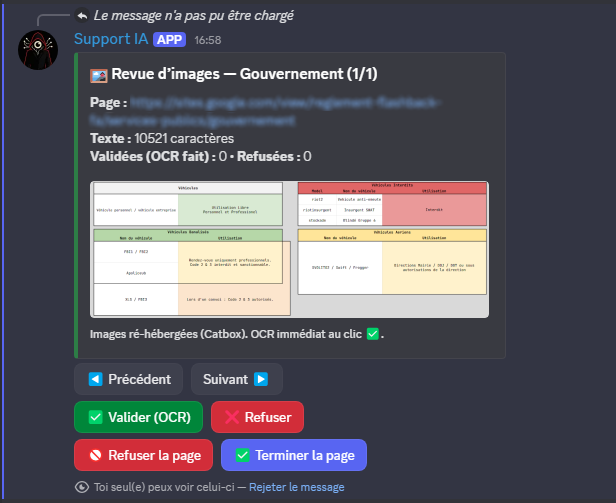Click the right arrow icon on Suivant
The height and width of the screenshot is (503, 616).
pos(260,380)
